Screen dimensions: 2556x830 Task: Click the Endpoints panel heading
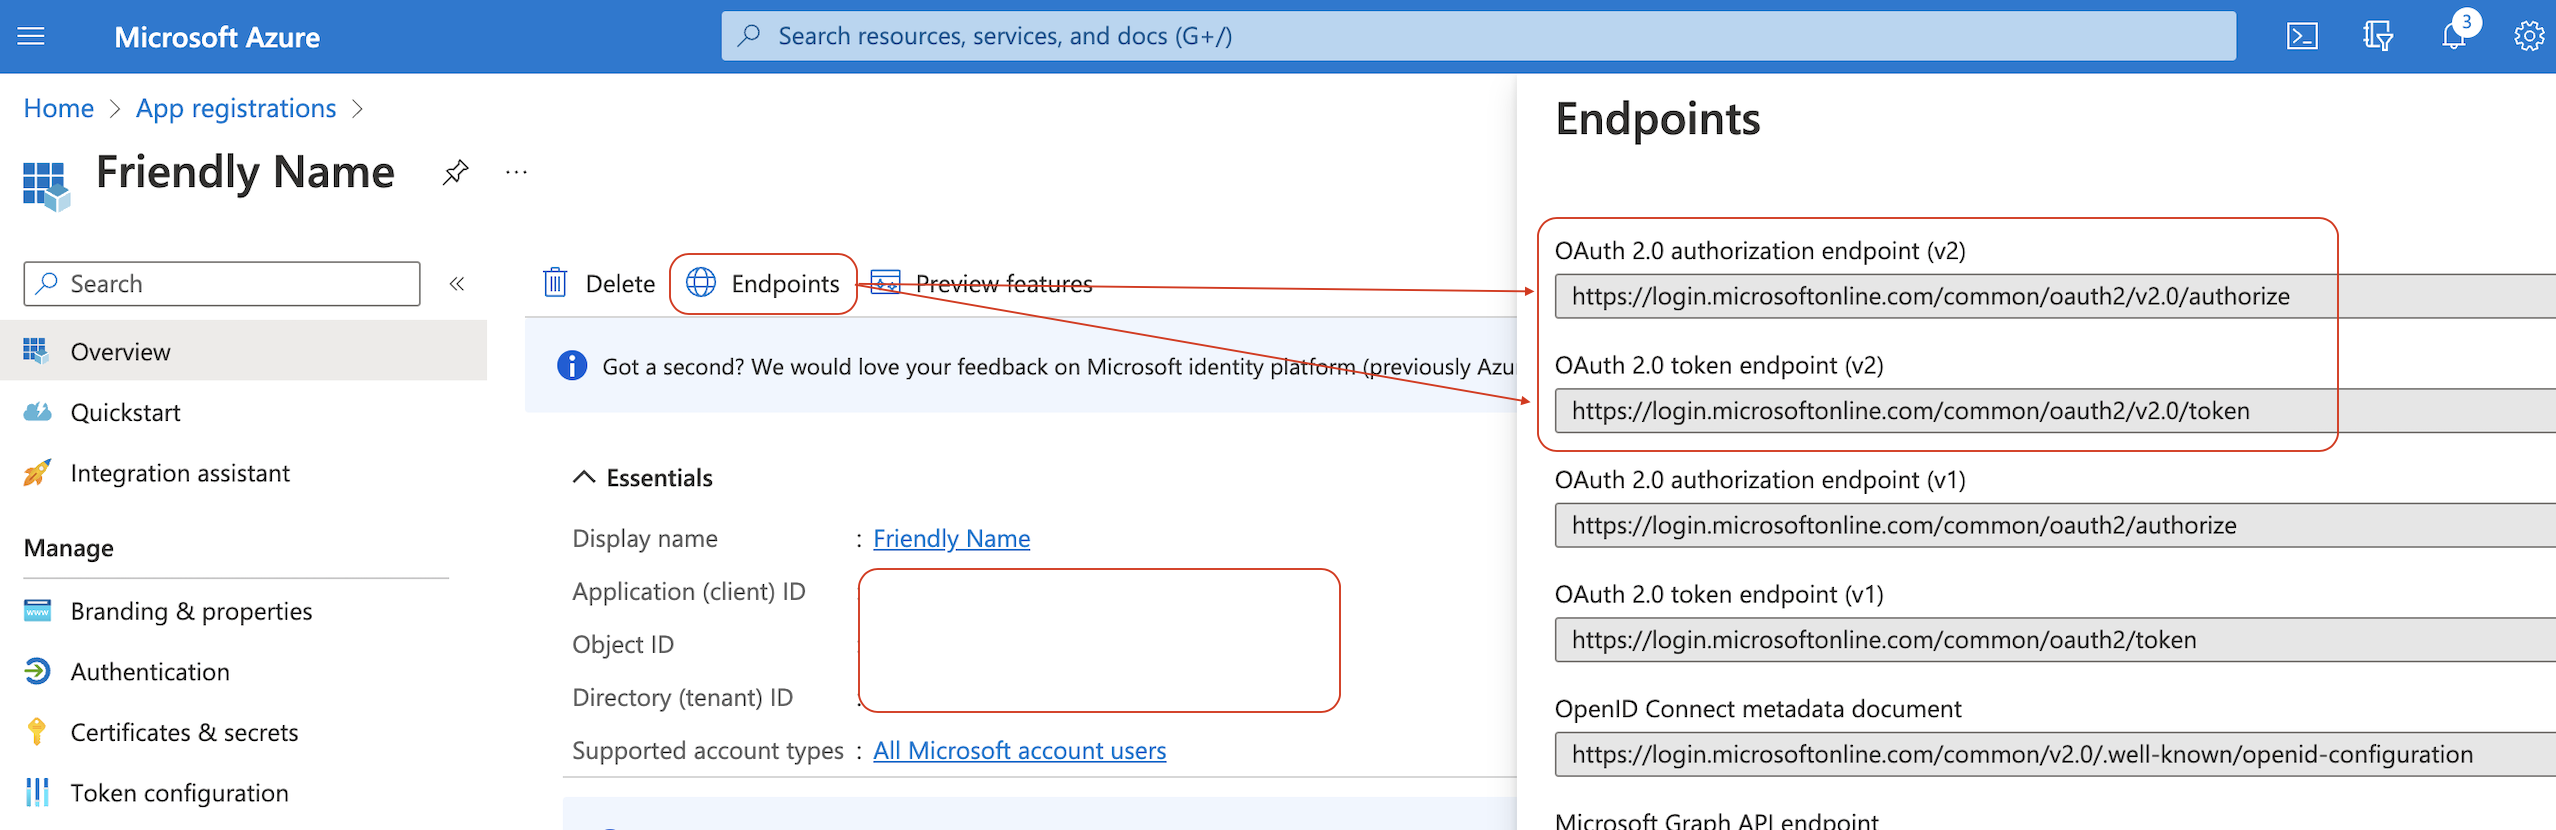(x=1657, y=119)
